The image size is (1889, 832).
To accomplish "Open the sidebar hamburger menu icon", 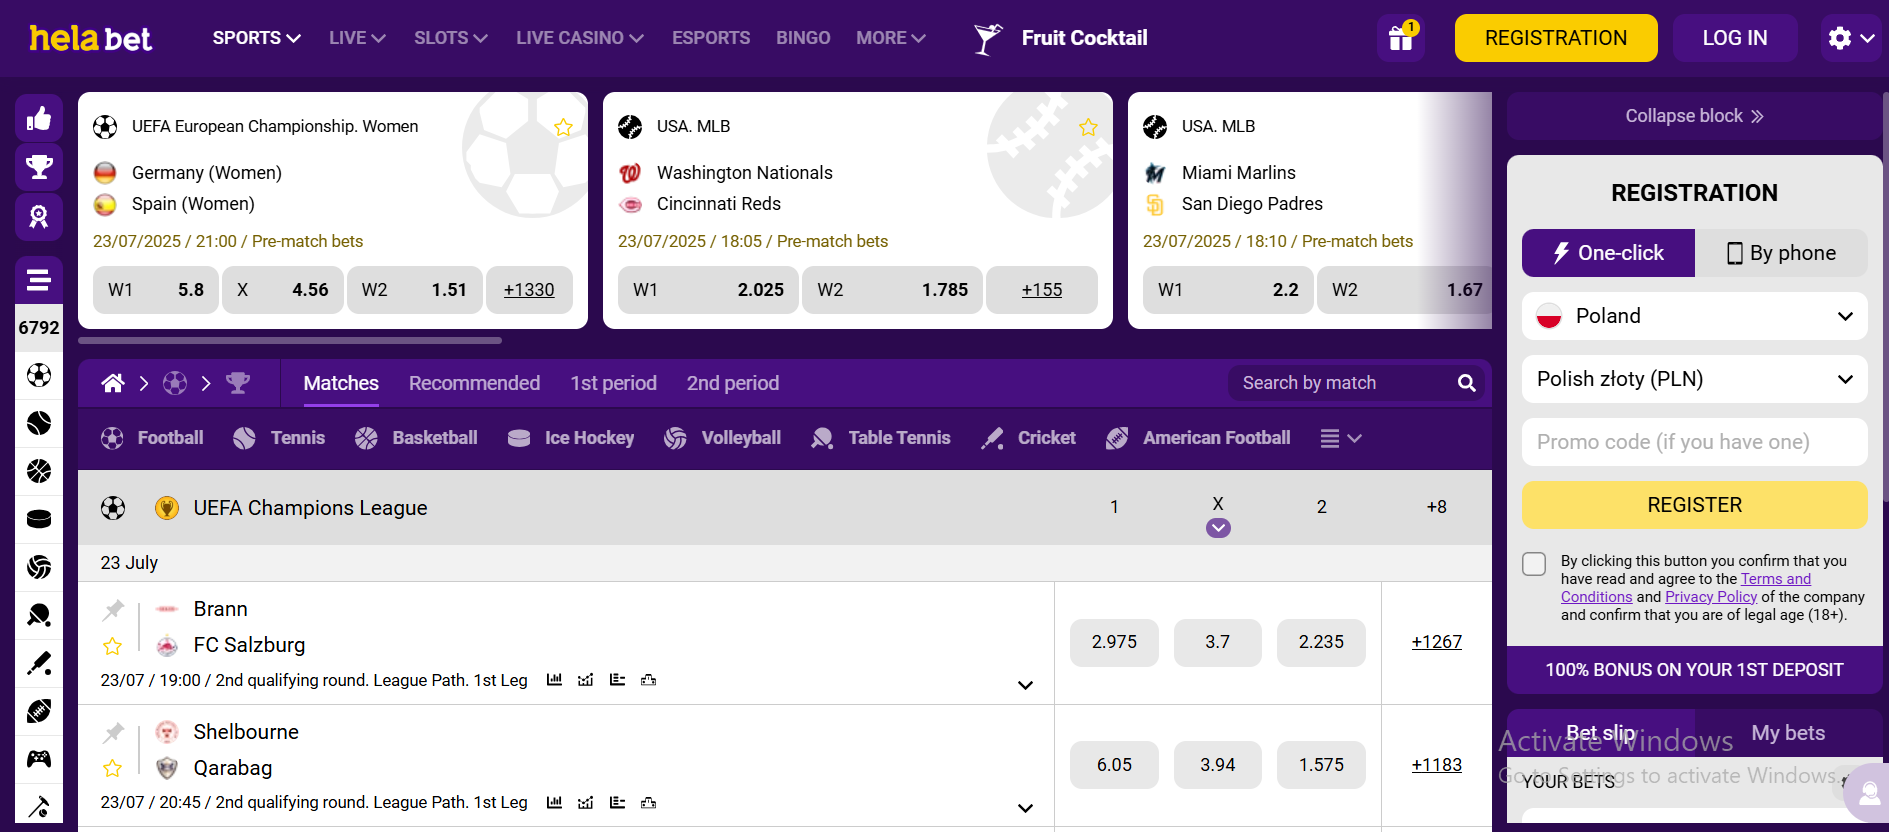I will point(39,280).
